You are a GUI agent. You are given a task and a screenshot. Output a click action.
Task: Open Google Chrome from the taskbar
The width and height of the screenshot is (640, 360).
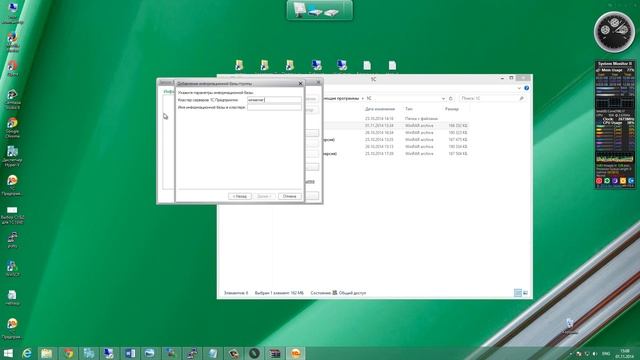click(69, 353)
